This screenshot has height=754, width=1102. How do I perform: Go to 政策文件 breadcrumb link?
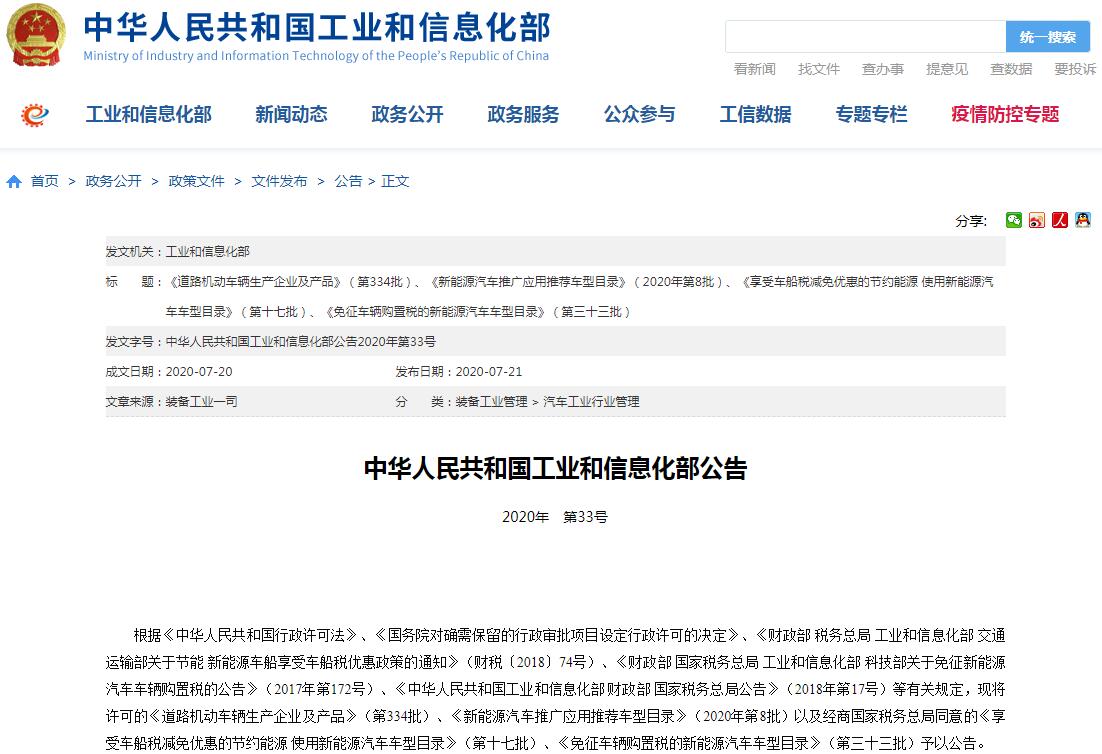(196, 181)
